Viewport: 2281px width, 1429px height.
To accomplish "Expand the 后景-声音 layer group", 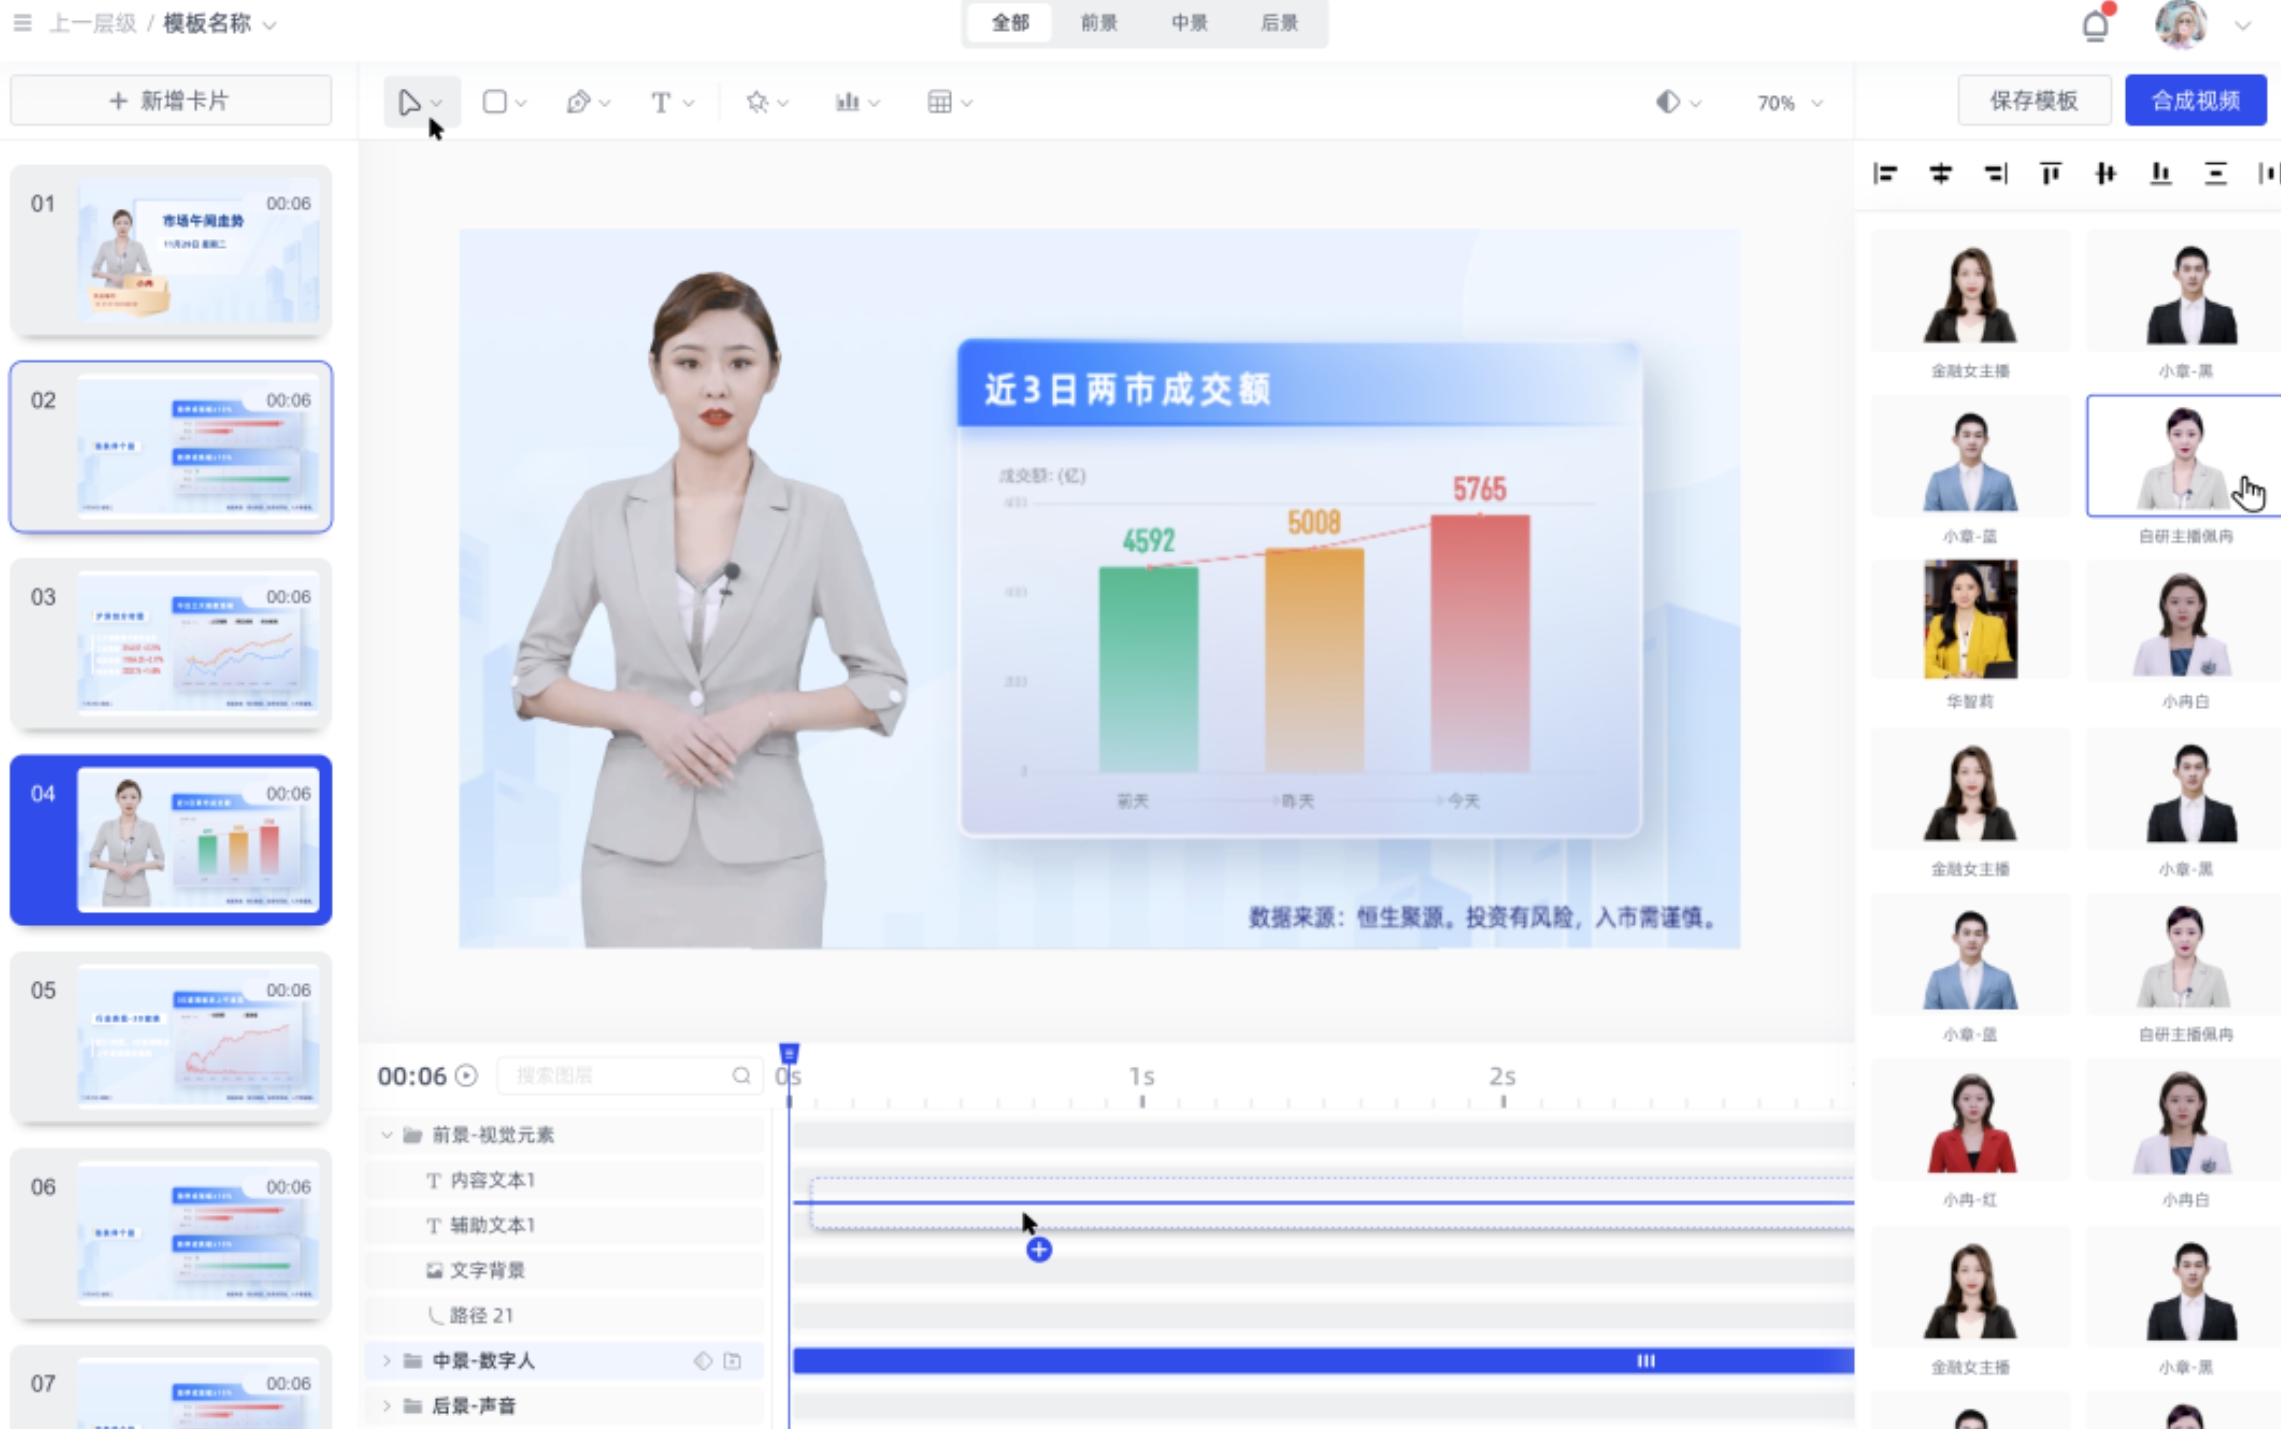I will coord(387,1406).
